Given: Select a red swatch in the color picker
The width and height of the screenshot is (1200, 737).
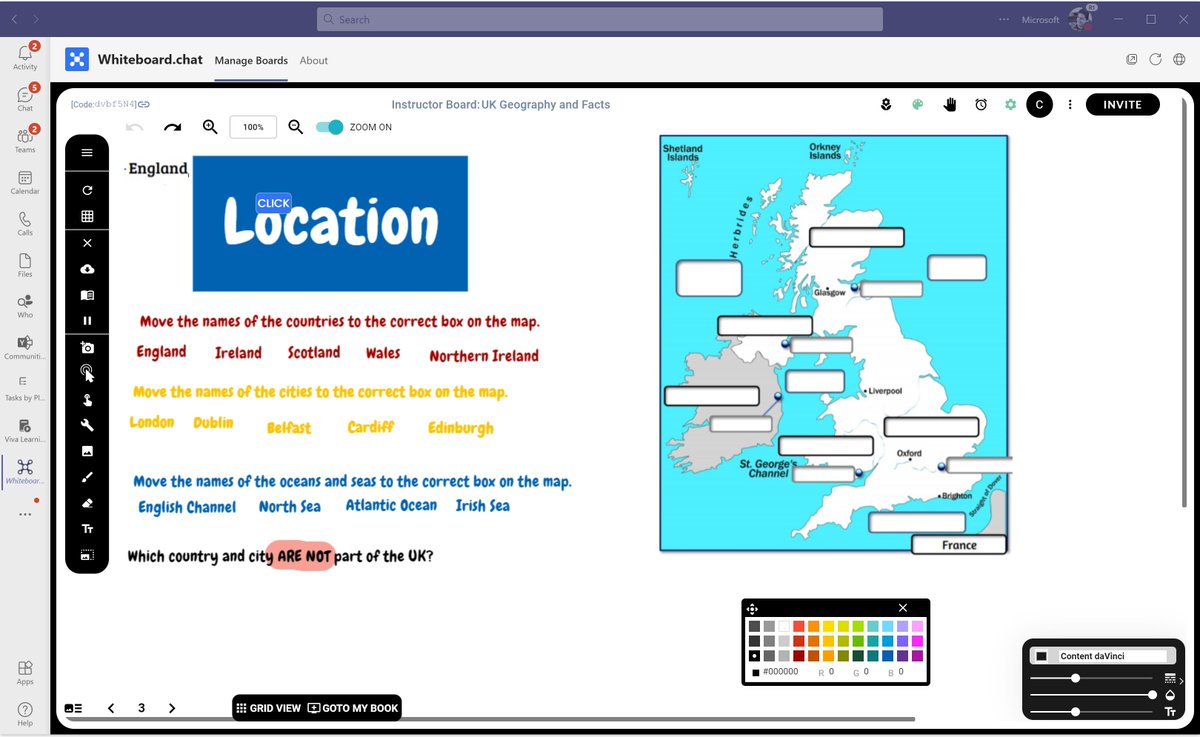Looking at the screenshot, I should tap(800, 626).
